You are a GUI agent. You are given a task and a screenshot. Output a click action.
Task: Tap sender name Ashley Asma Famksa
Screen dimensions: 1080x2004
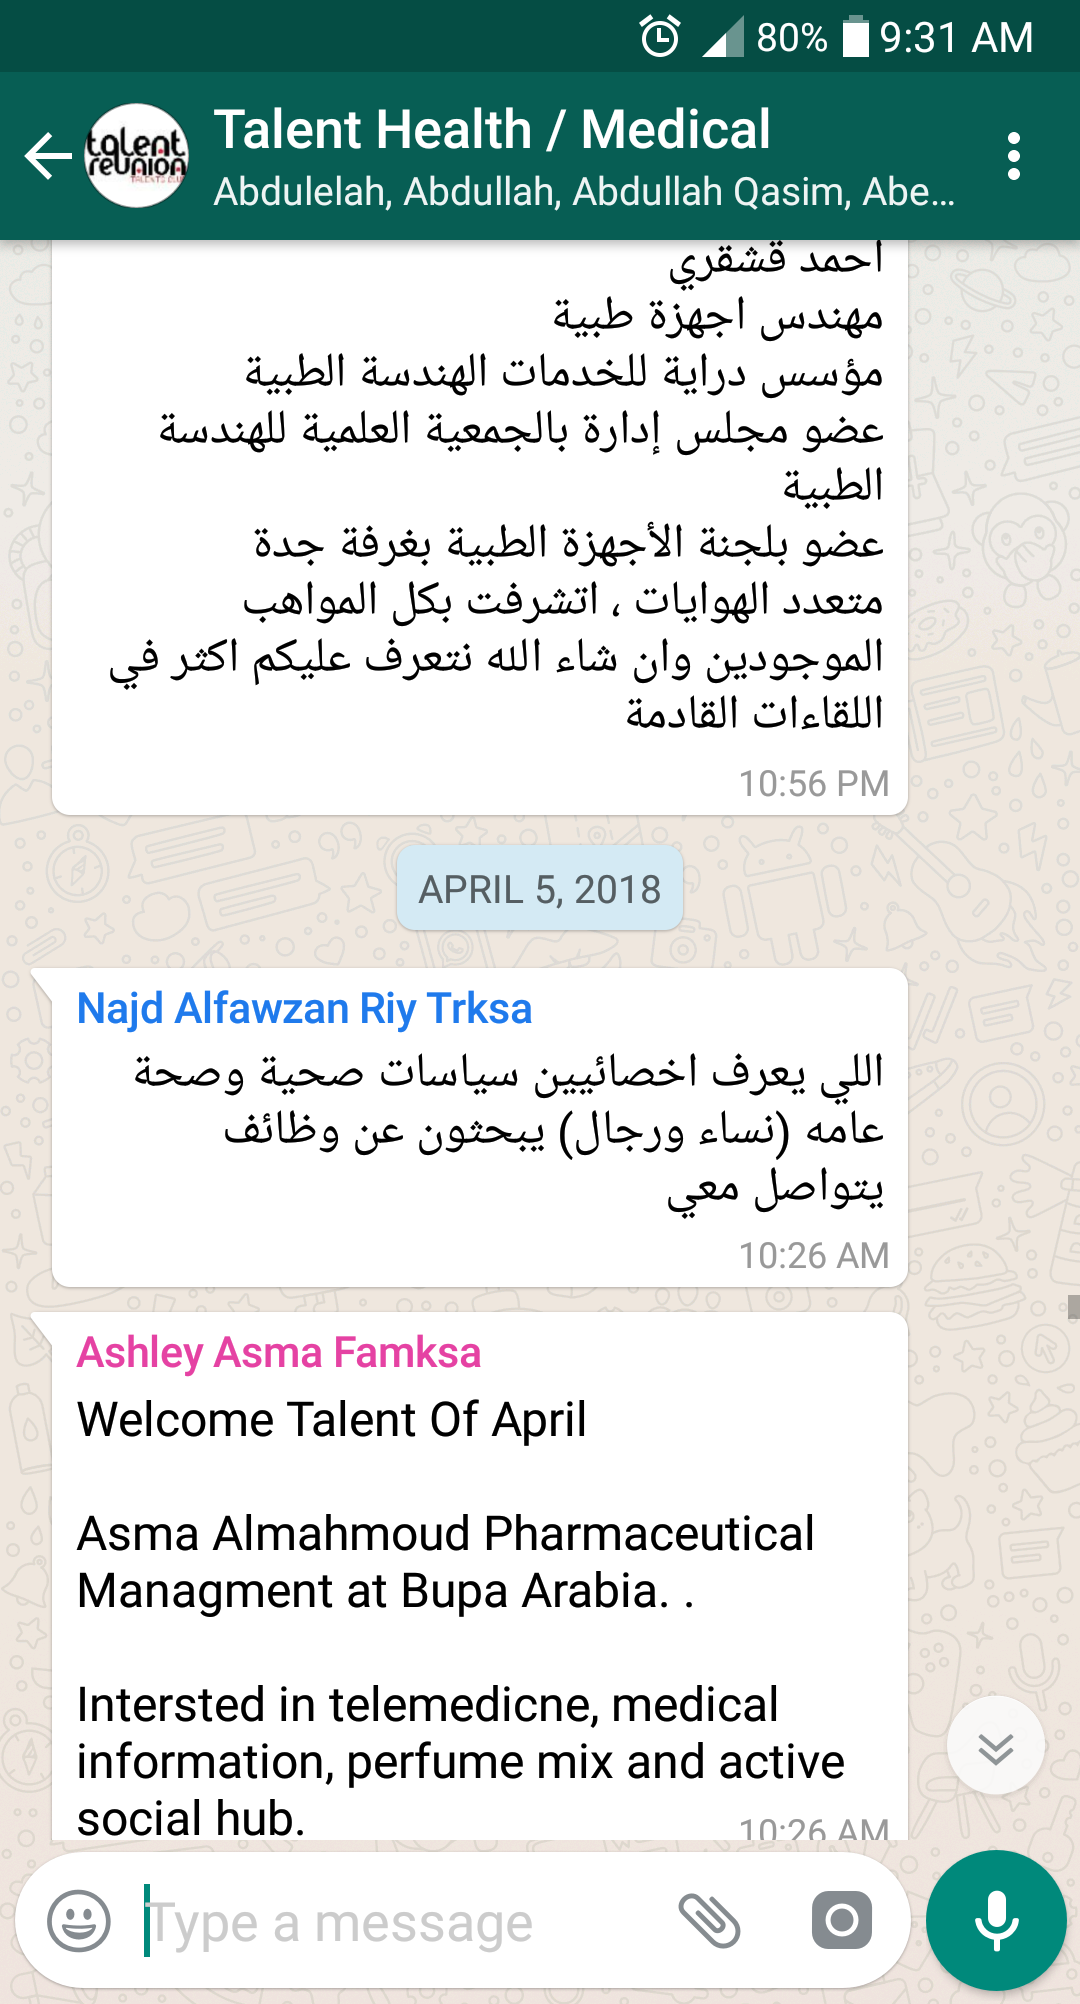[x=279, y=1353]
